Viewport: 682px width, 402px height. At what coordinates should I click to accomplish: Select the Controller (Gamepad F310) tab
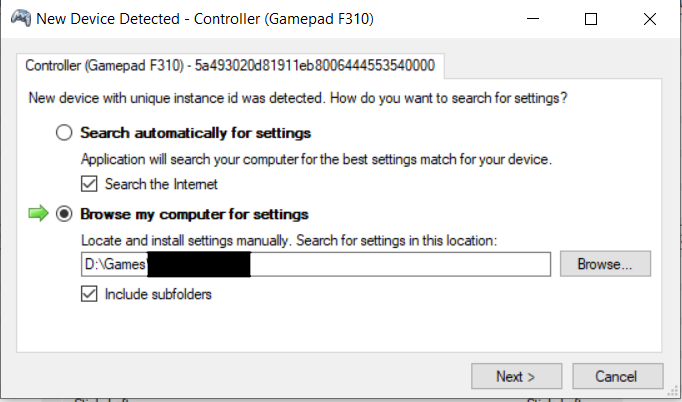coord(230,65)
